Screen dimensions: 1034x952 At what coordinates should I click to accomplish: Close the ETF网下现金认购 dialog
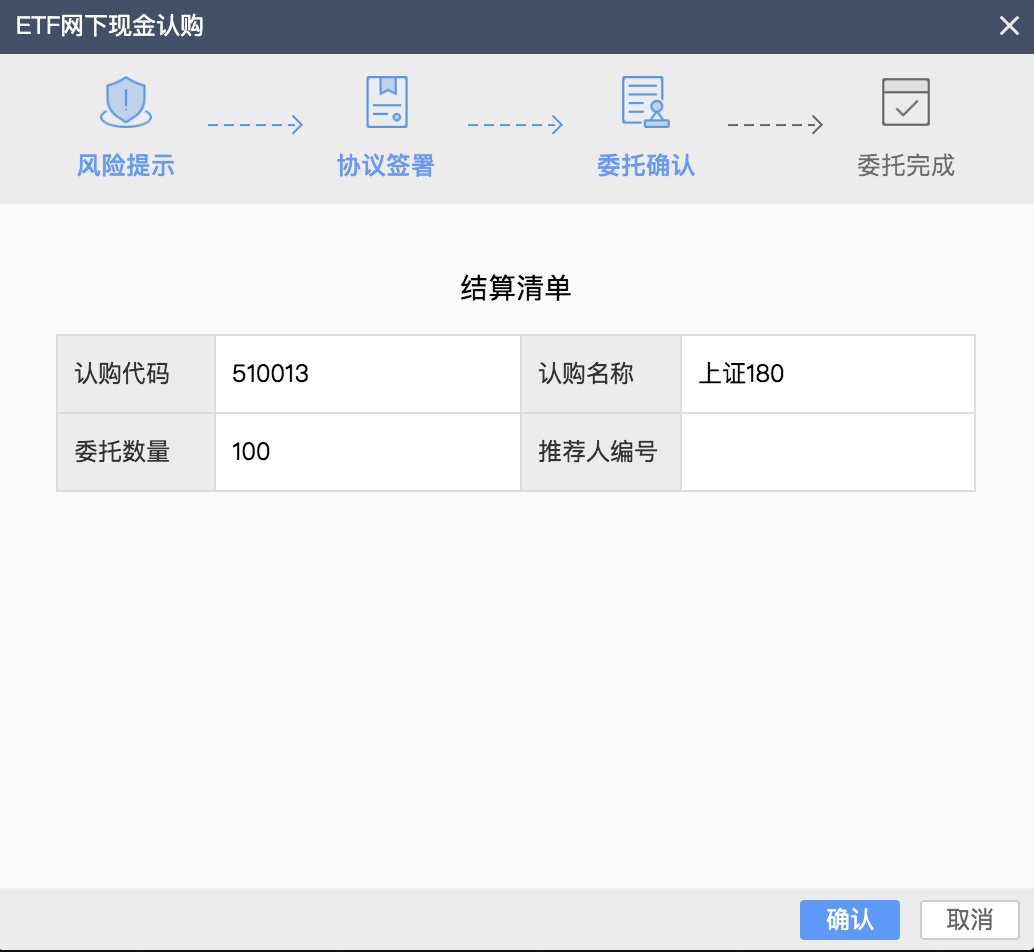point(1009,27)
